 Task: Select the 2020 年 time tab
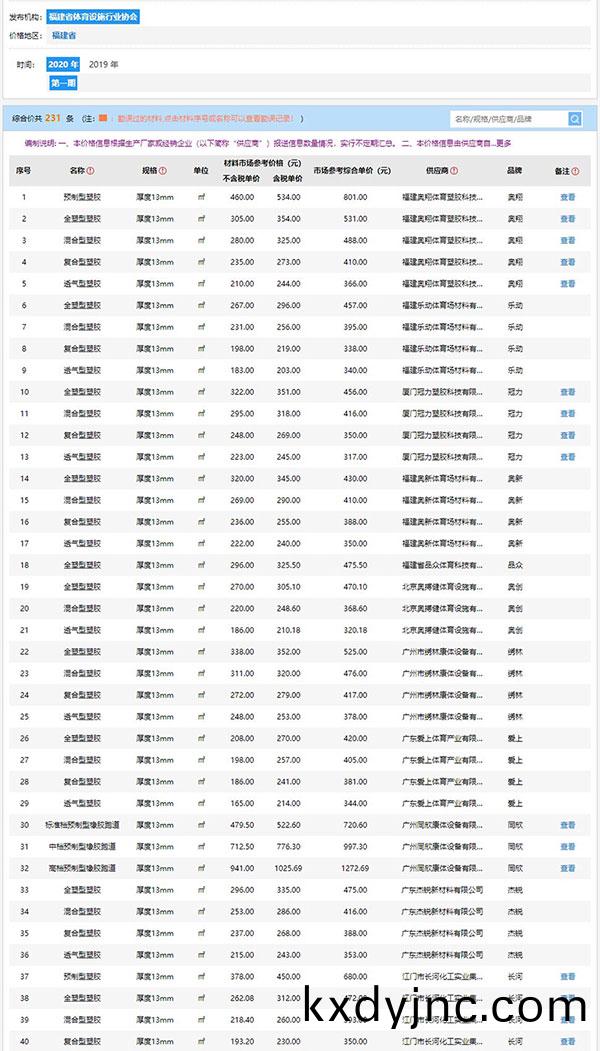pyautogui.click(x=63, y=64)
